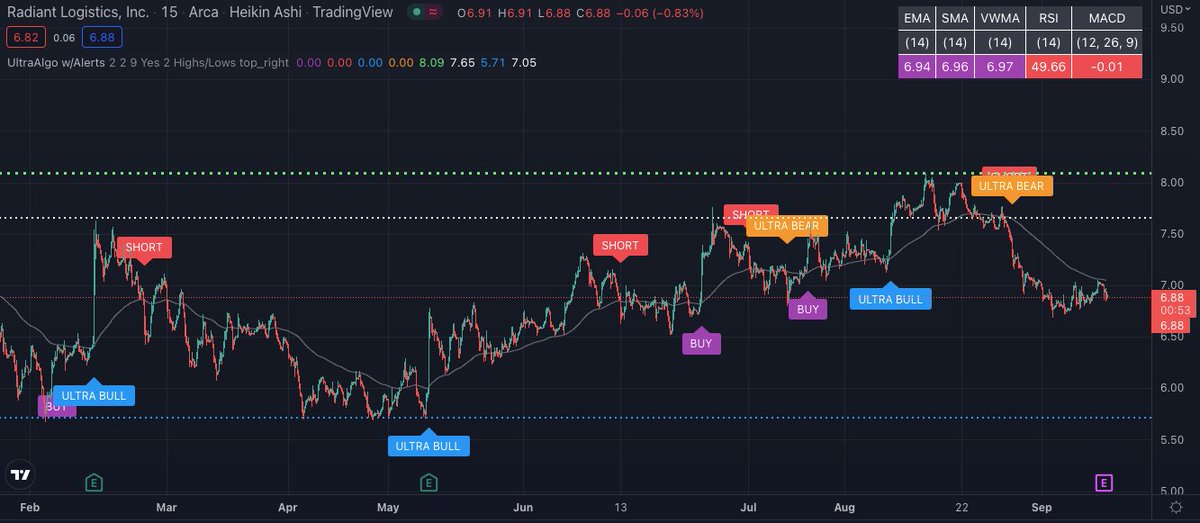Click the VWMA header cell in indicator table

pos(1000,18)
